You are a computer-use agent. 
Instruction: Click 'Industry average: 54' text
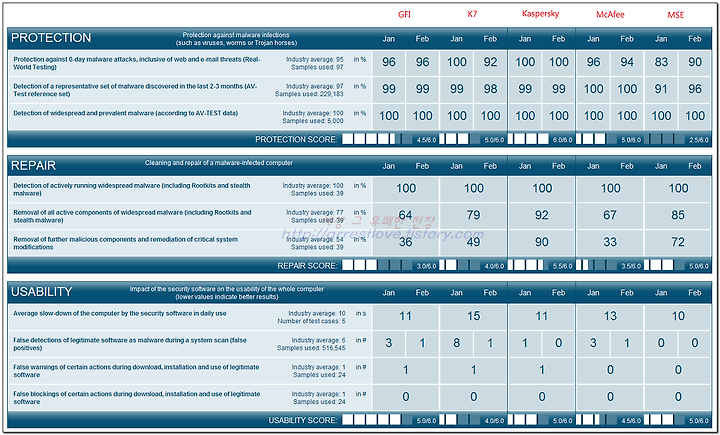point(315,239)
